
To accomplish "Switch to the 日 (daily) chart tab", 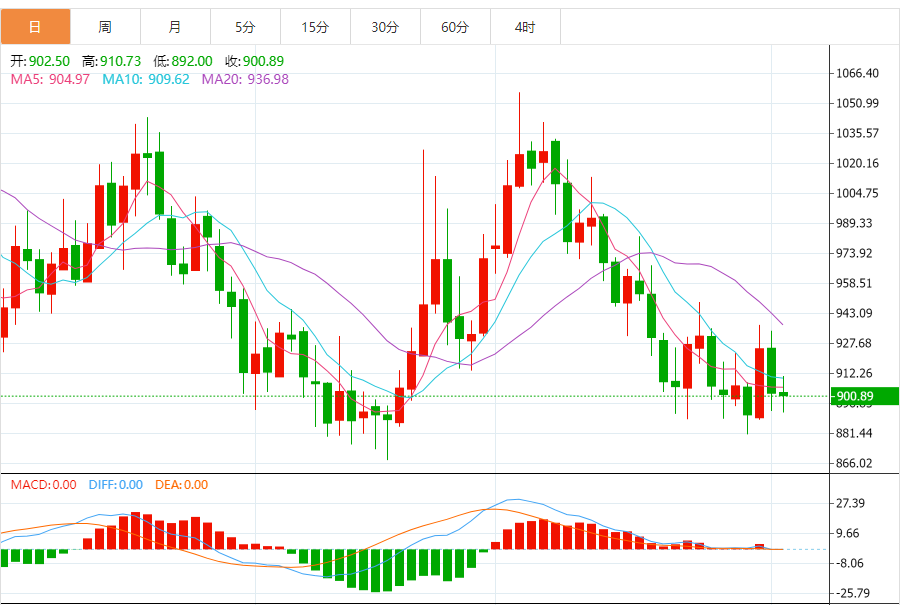I will coord(35,27).
